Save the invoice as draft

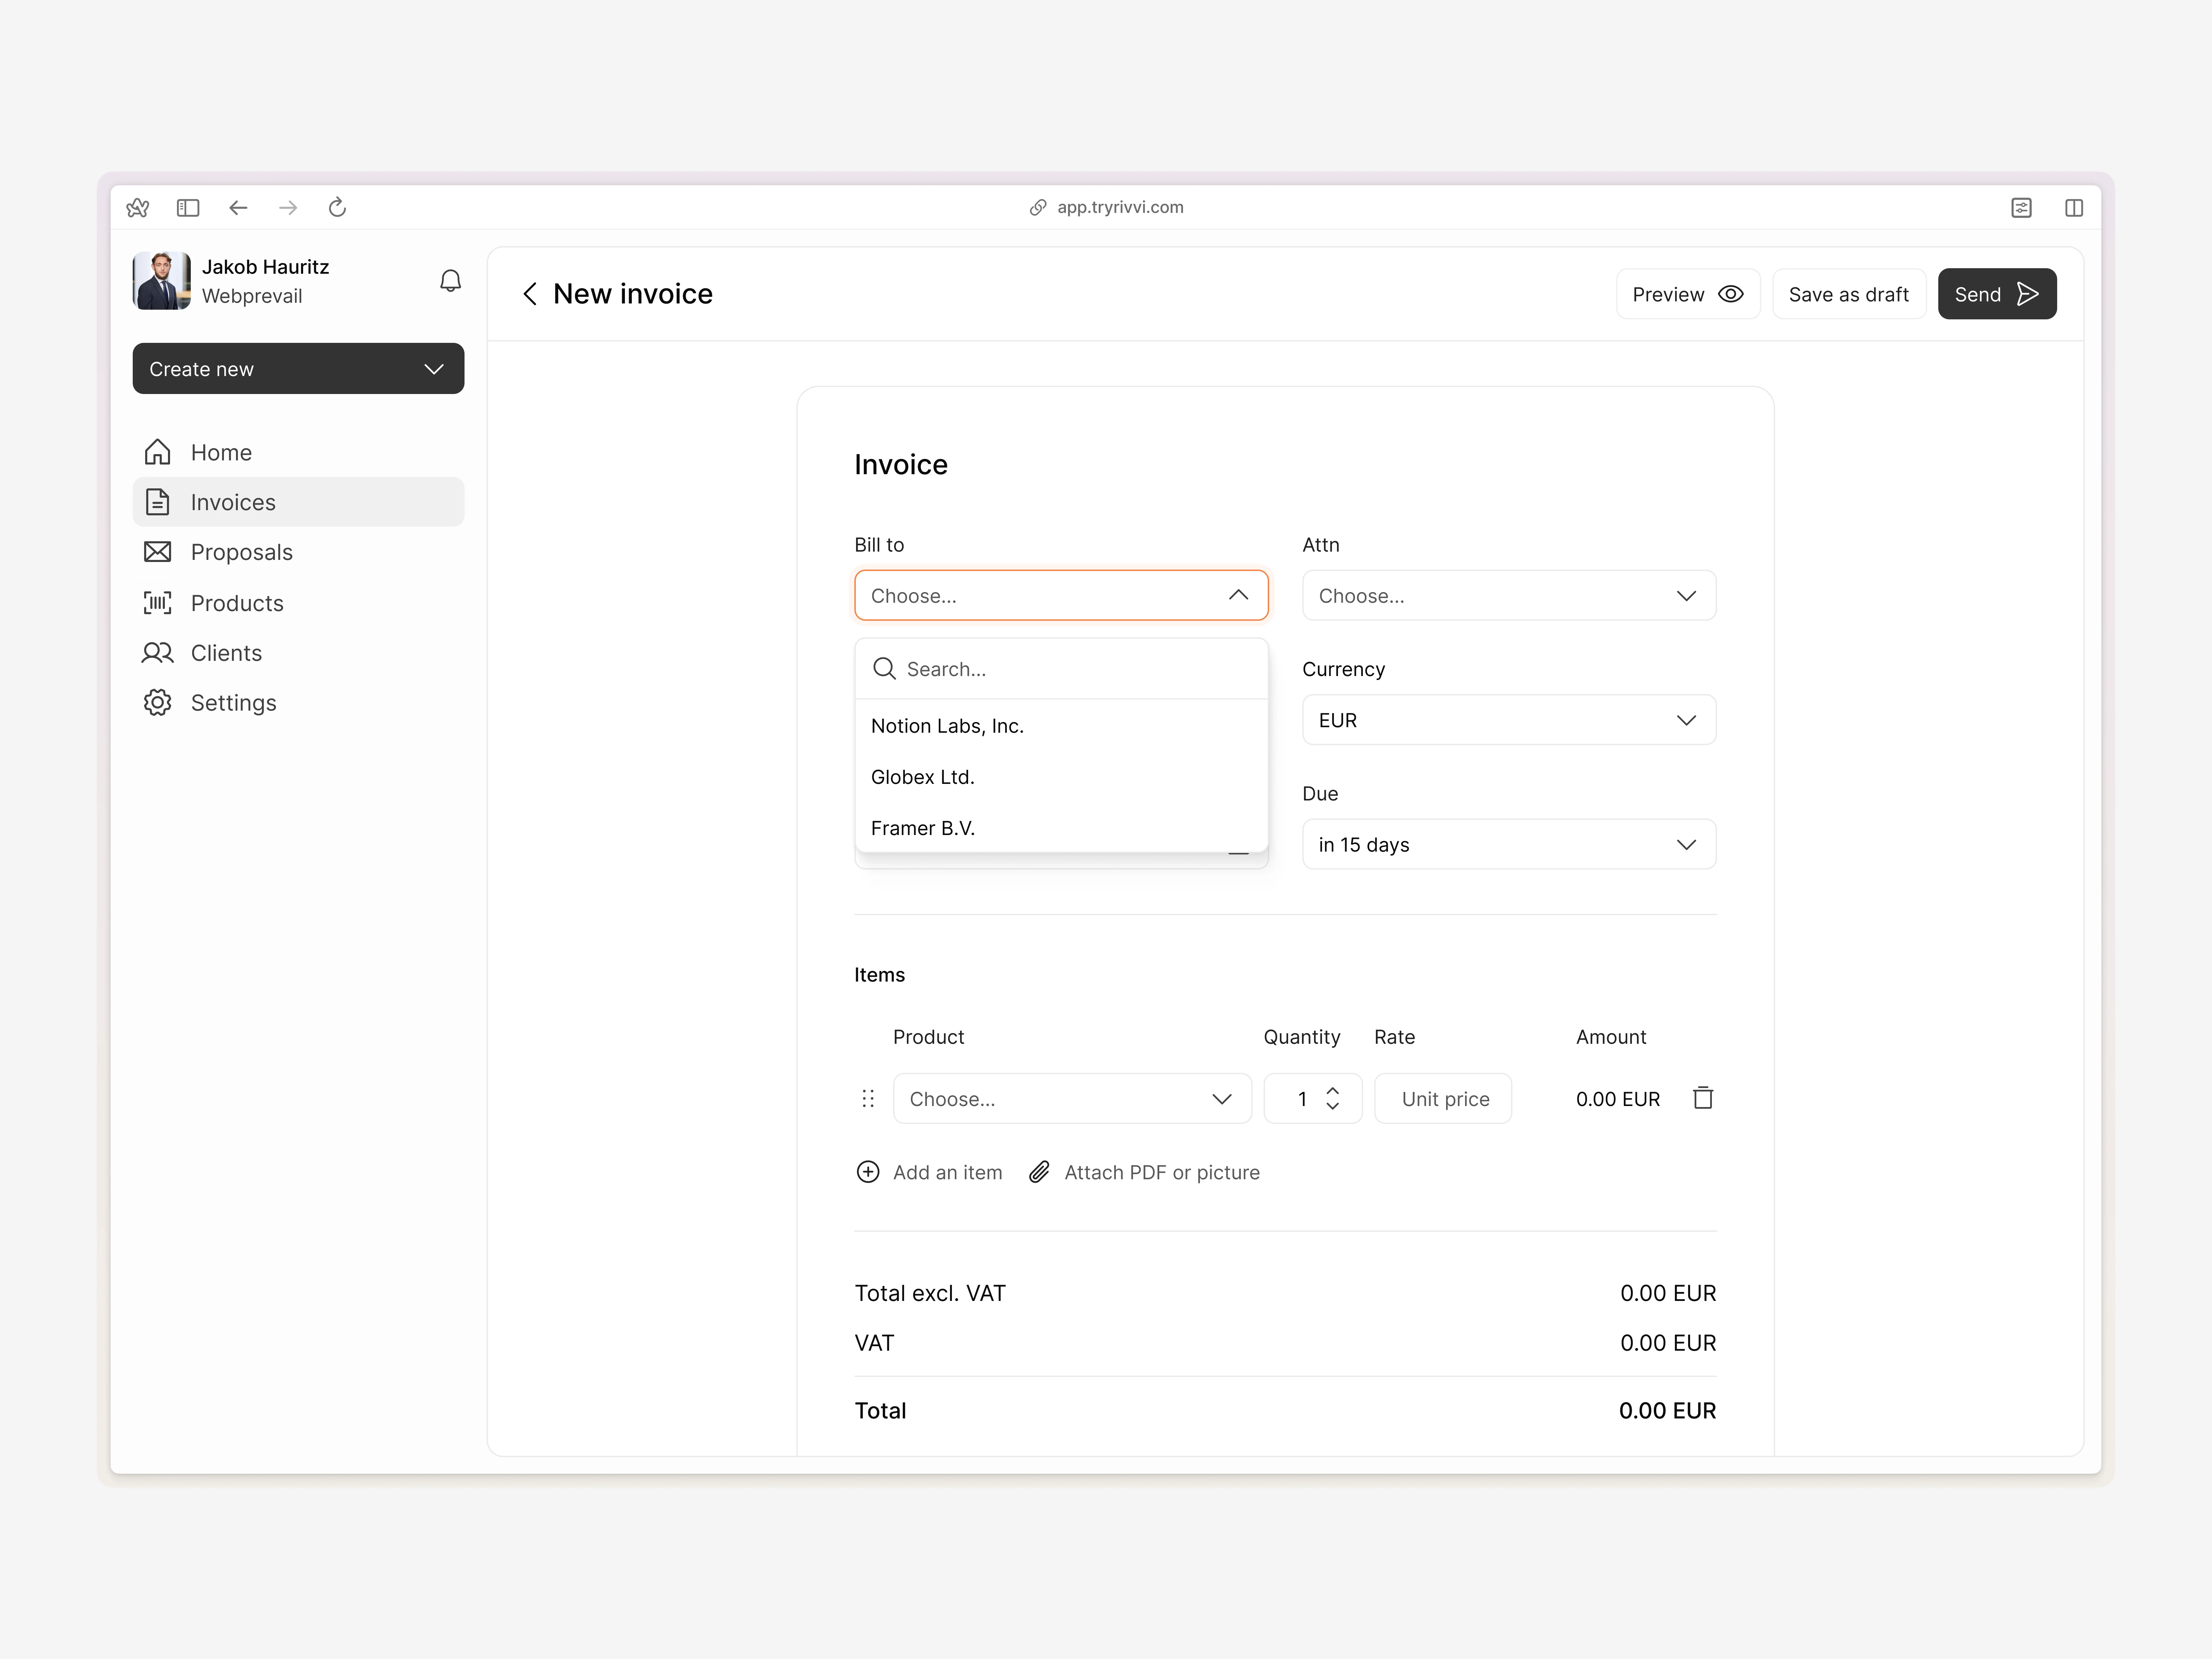[x=1849, y=294]
